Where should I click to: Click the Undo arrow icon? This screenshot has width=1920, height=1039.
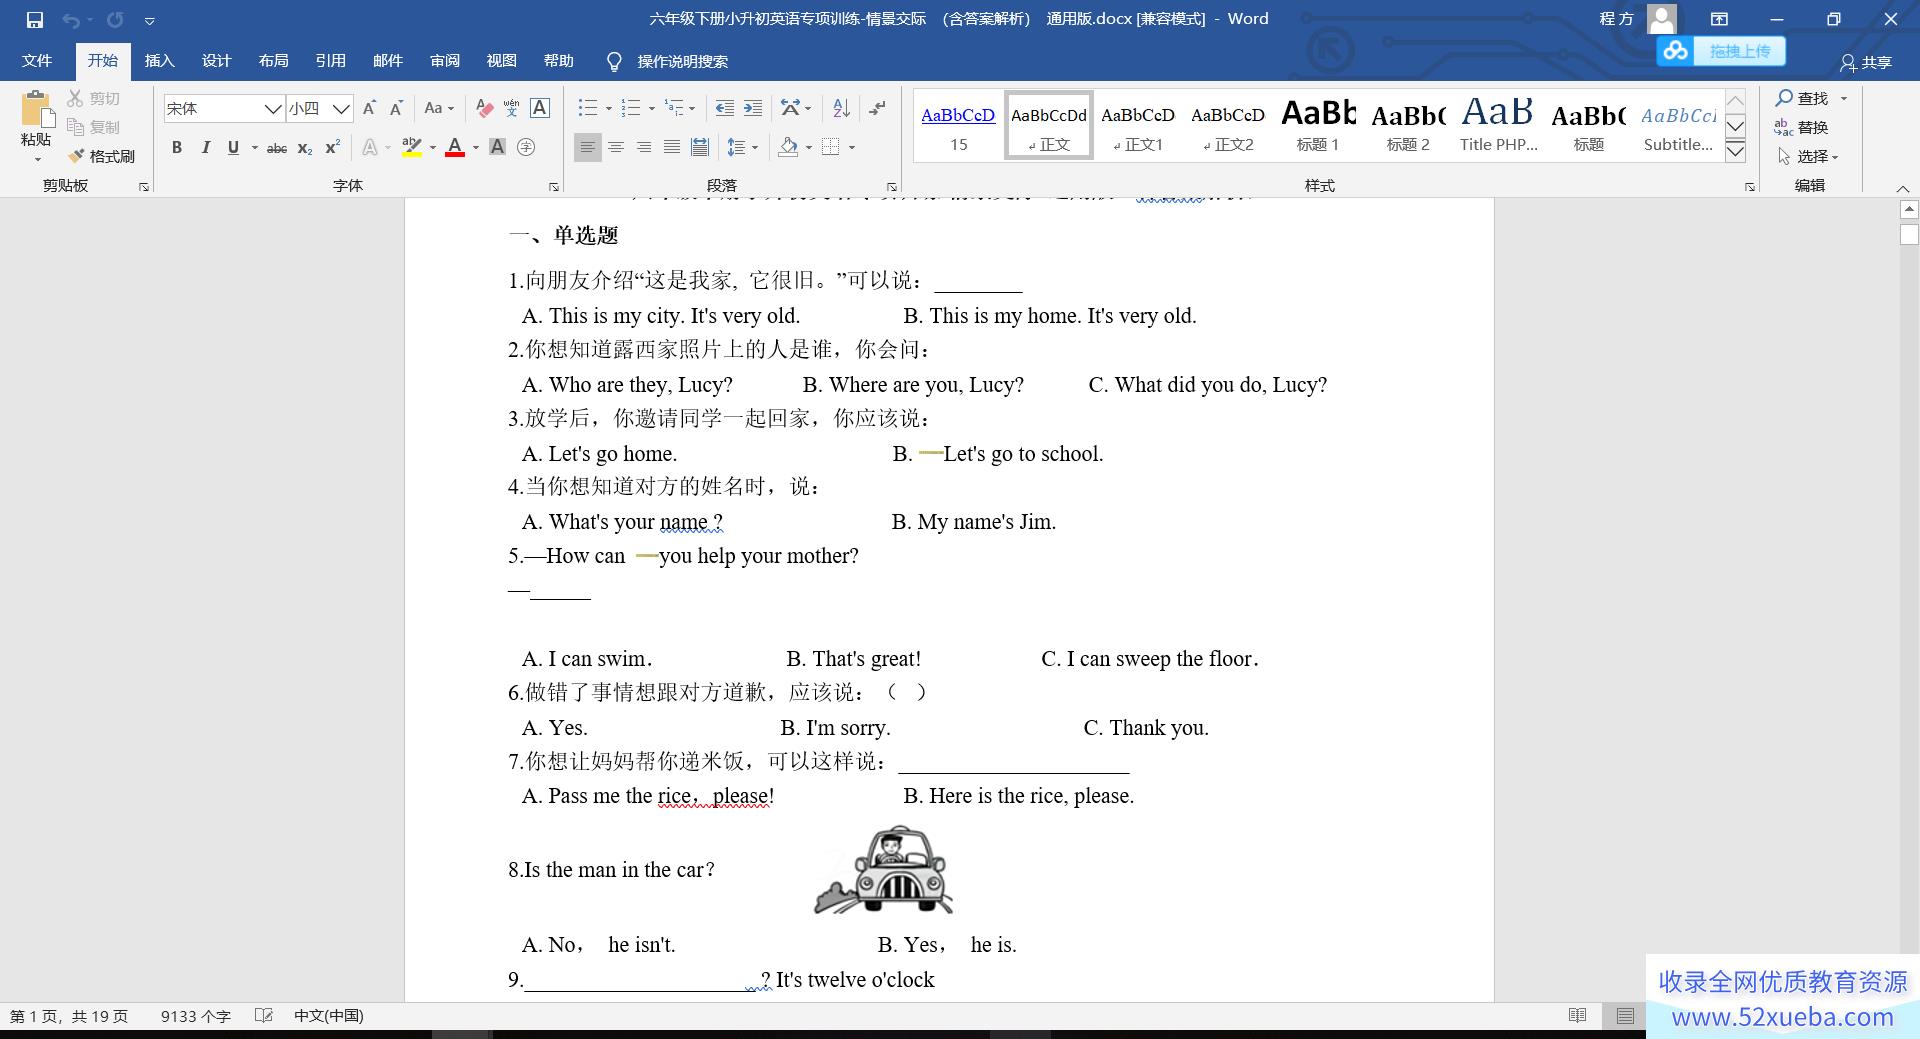click(x=71, y=19)
